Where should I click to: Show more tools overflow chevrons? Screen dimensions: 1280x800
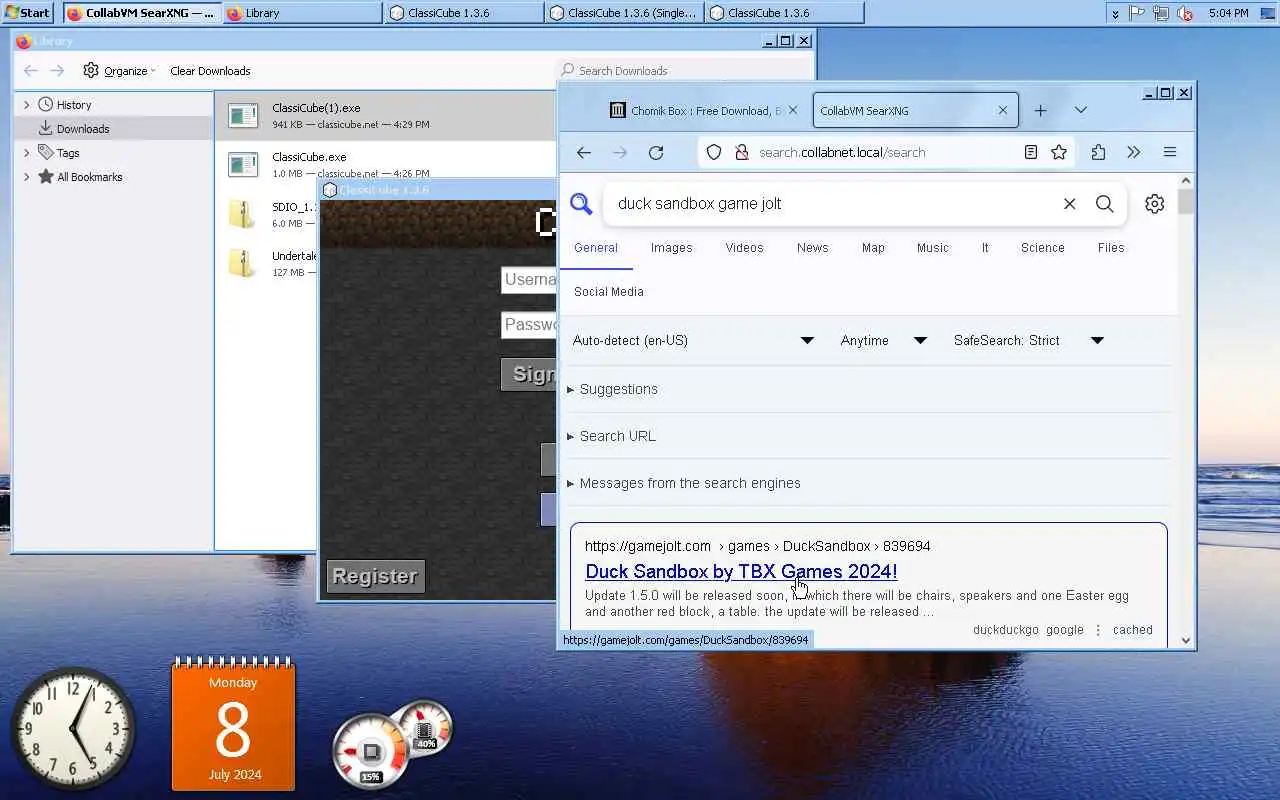1133,152
